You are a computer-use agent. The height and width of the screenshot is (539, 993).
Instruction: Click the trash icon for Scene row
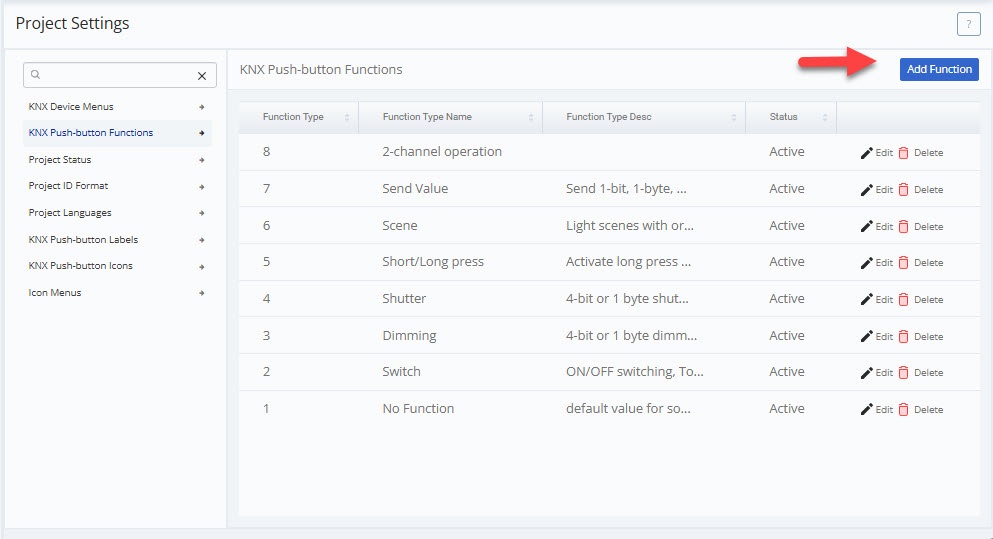point(904,226)
